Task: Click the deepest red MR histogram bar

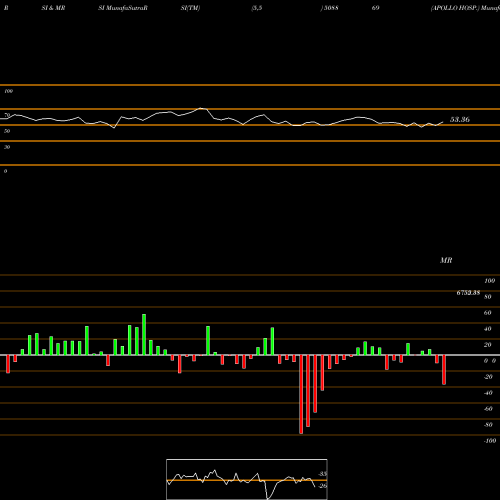Action: point(301,394)
